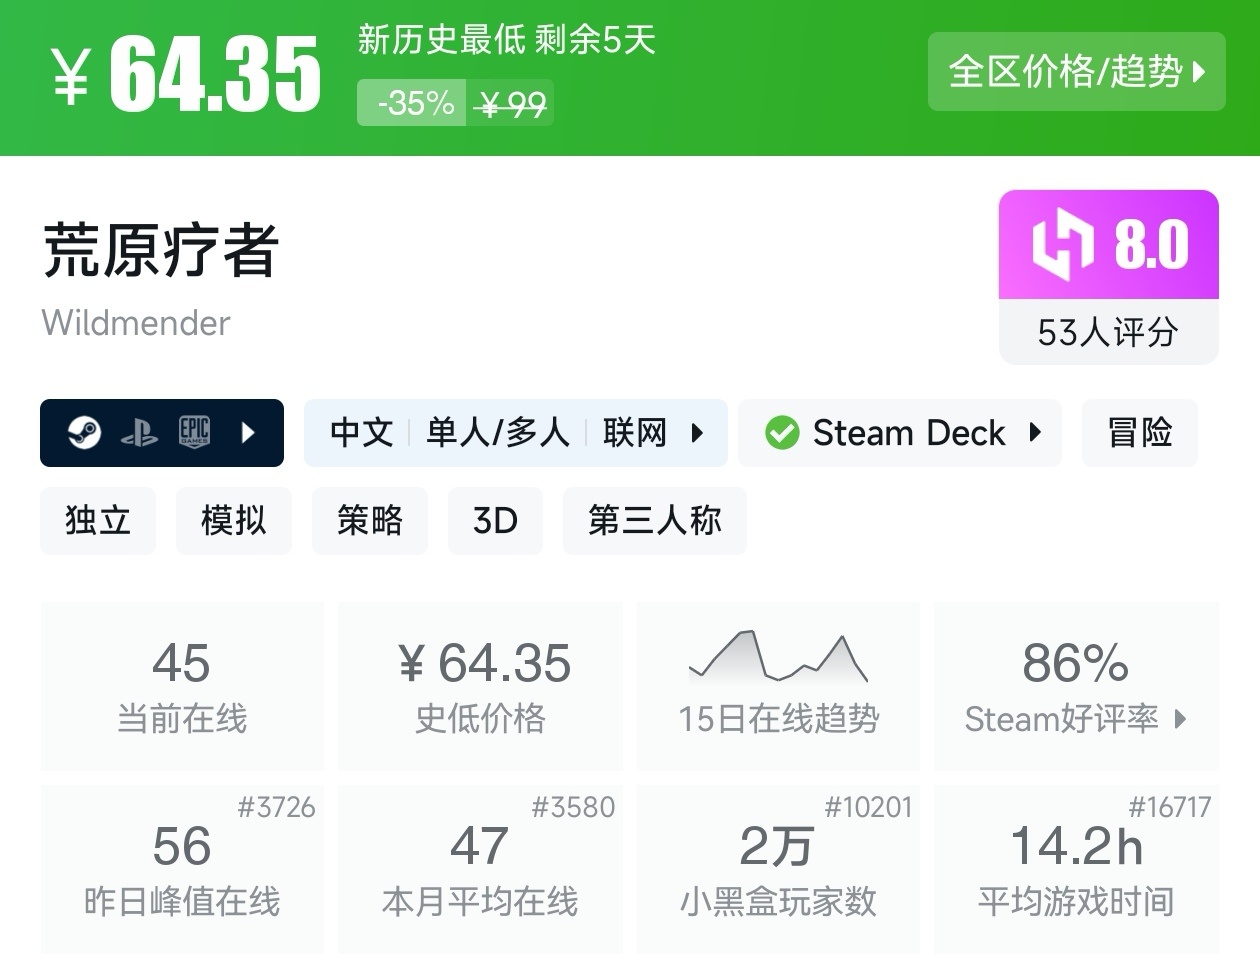Click the green Steam Deck verified checkmark
Image resolution: width=1260 pixels, height=960 pixels.
click(781, 433)
